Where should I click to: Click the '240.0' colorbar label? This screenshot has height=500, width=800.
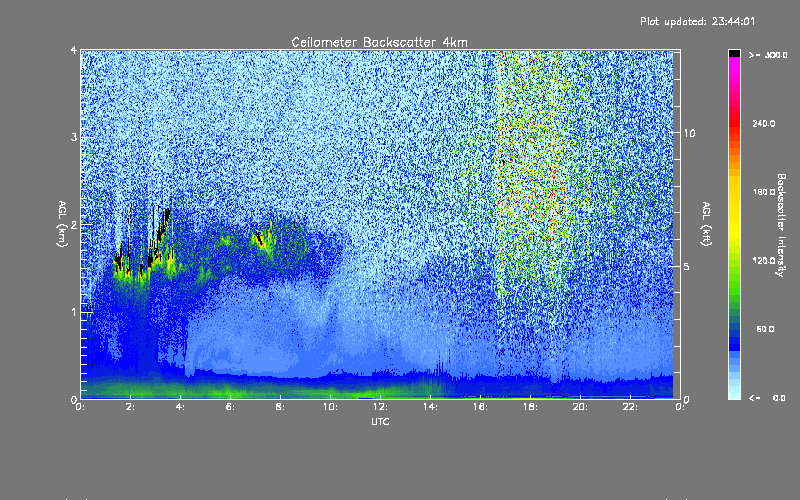(764, 123)
